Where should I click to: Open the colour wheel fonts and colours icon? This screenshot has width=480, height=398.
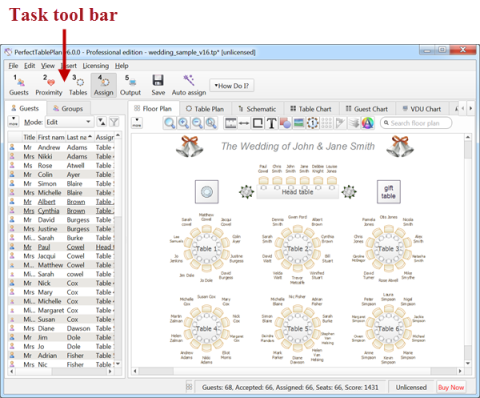(368, 123)
